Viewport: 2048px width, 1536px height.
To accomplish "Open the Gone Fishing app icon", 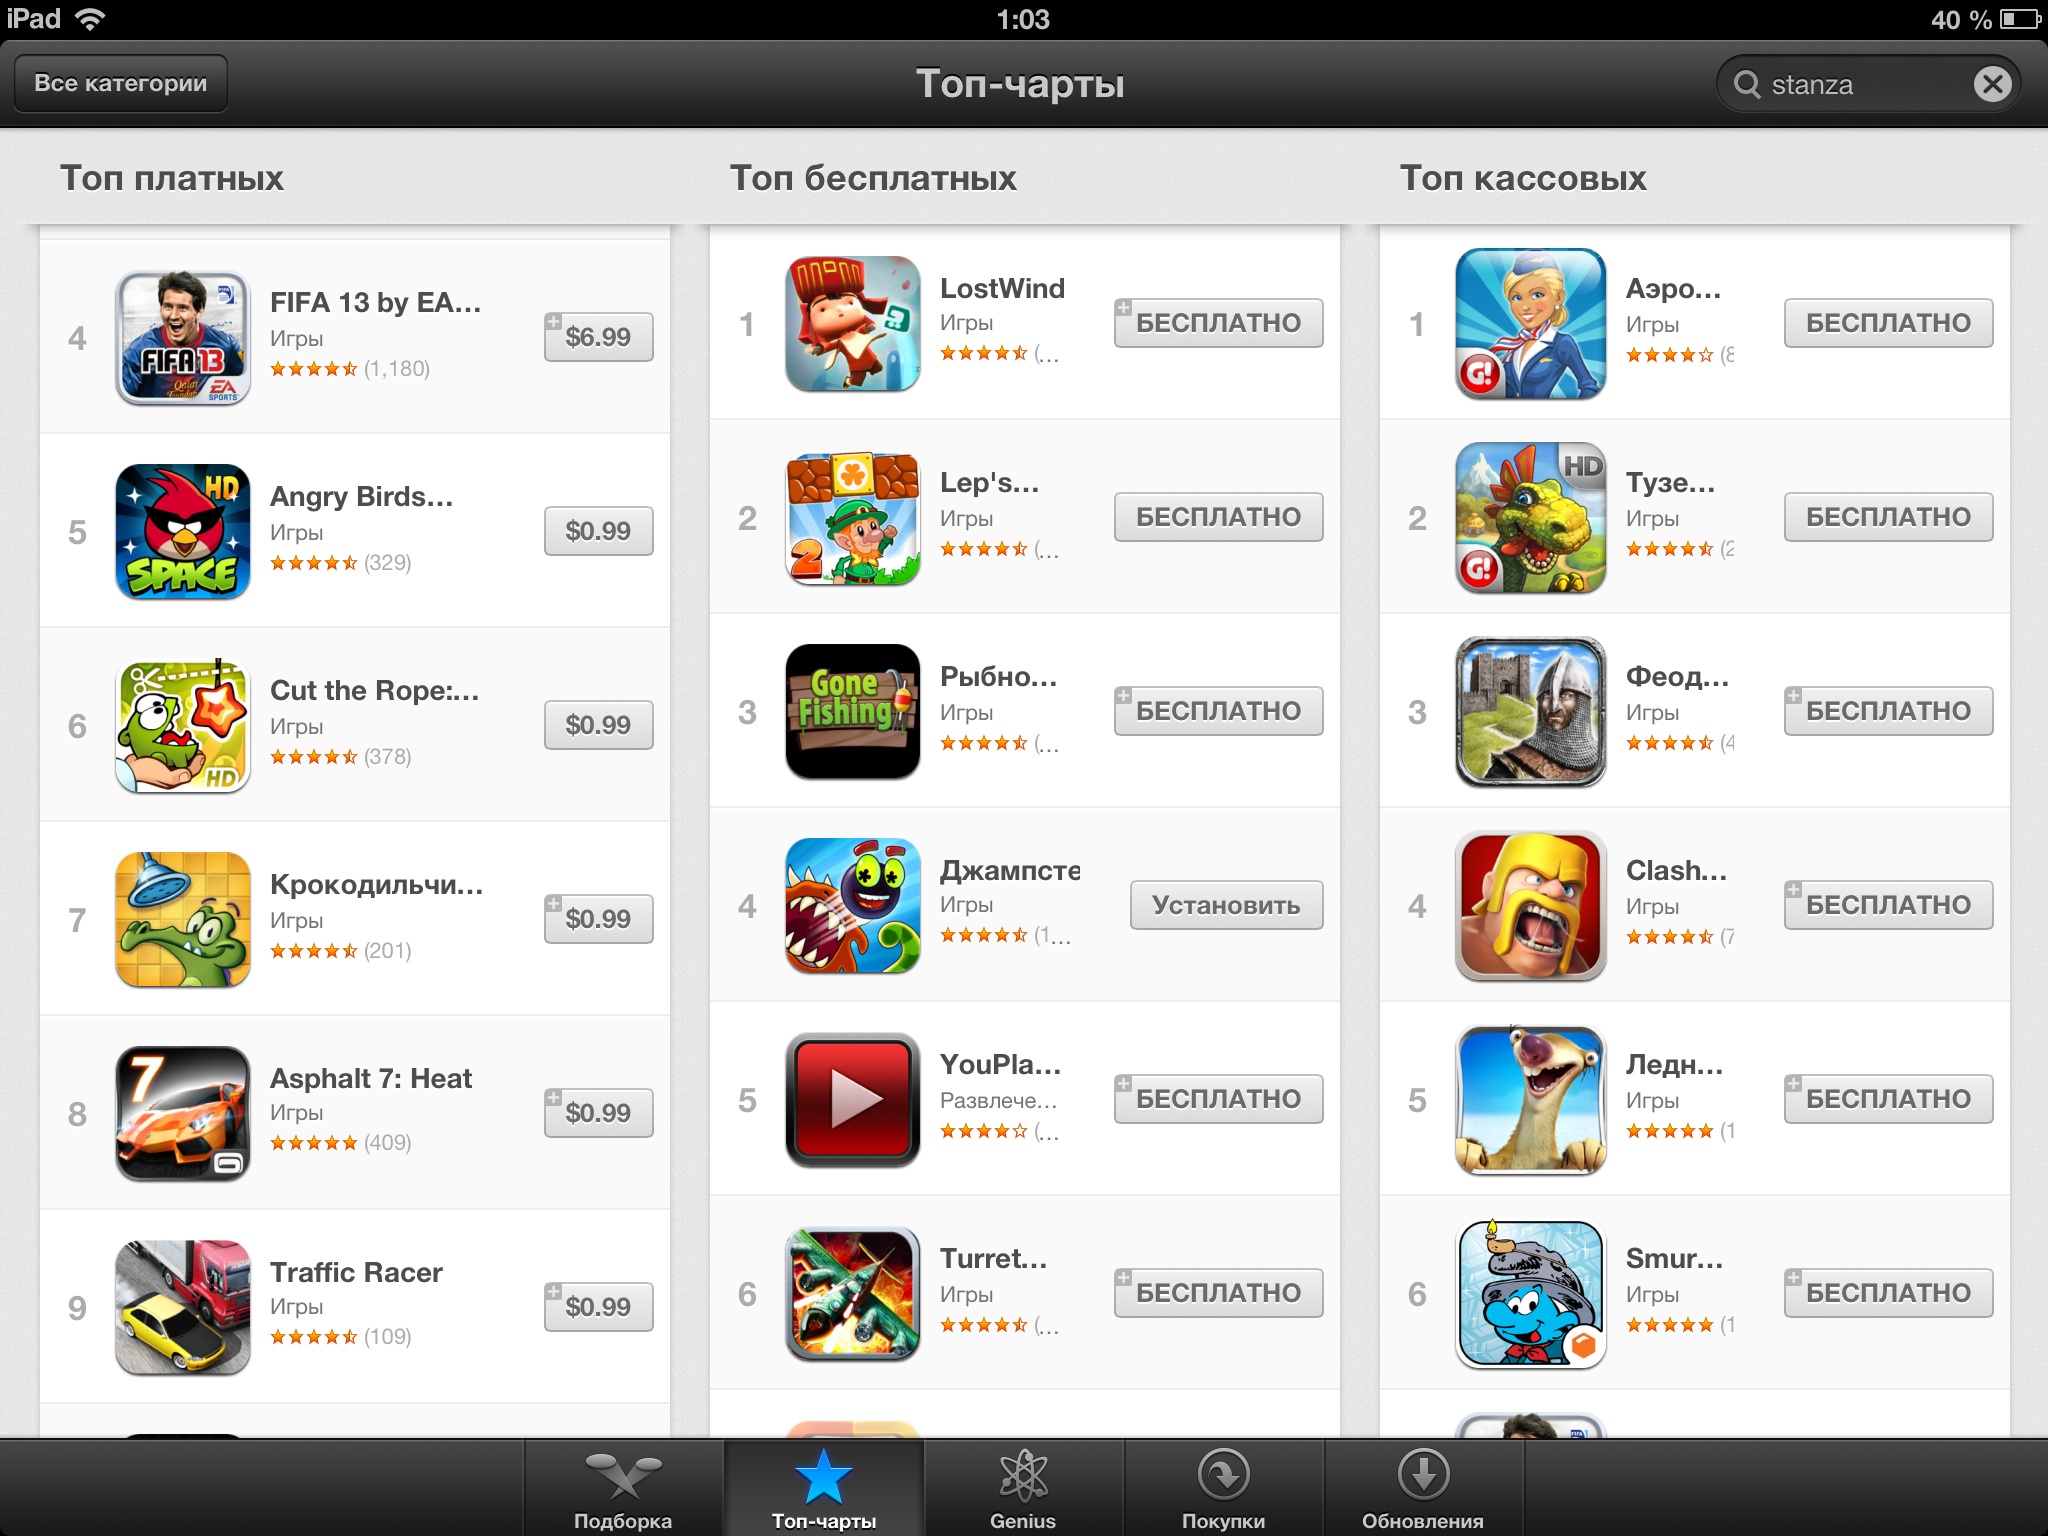I will [853, 711].
